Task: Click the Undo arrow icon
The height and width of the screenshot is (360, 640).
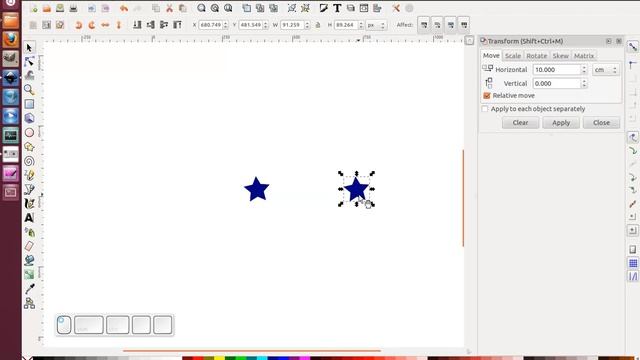Action: tap(124, 8)
